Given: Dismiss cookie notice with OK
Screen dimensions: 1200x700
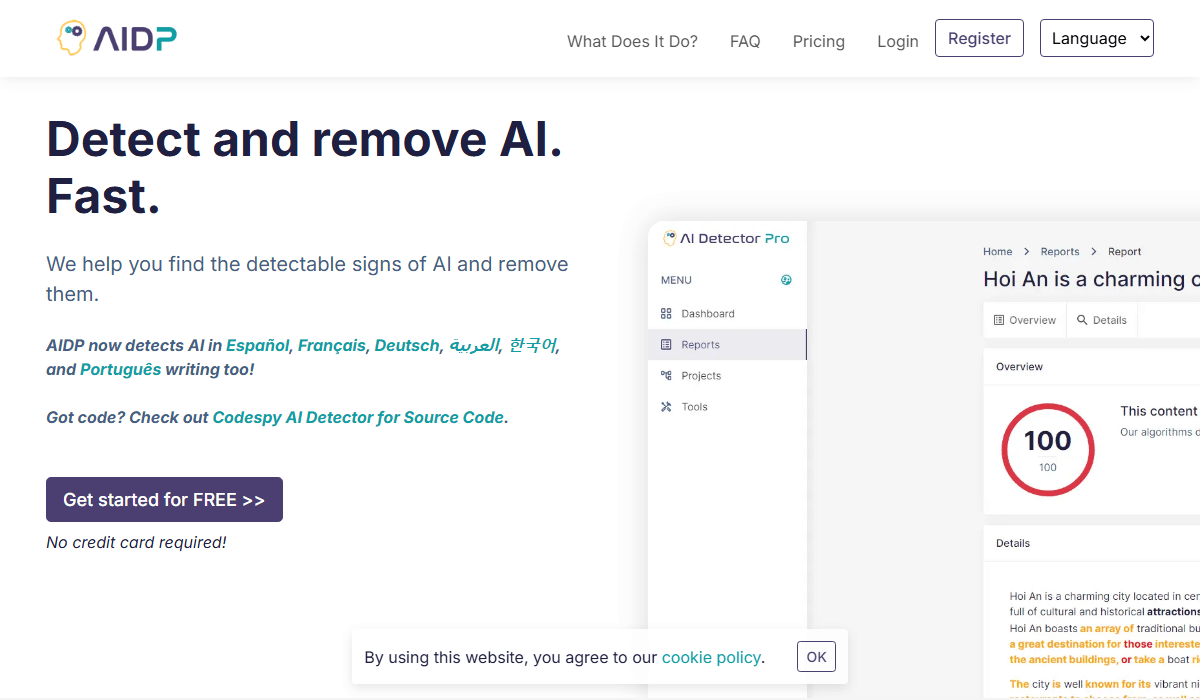Looking at the screenshot, I should click(x=816, y=657).
